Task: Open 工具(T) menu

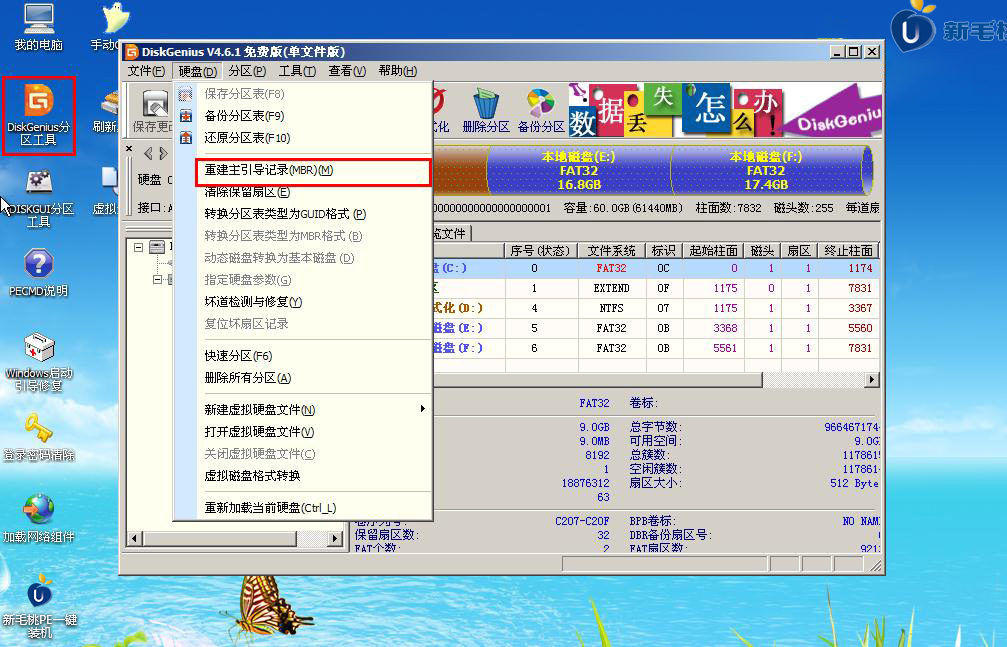Action: (297, 71)
